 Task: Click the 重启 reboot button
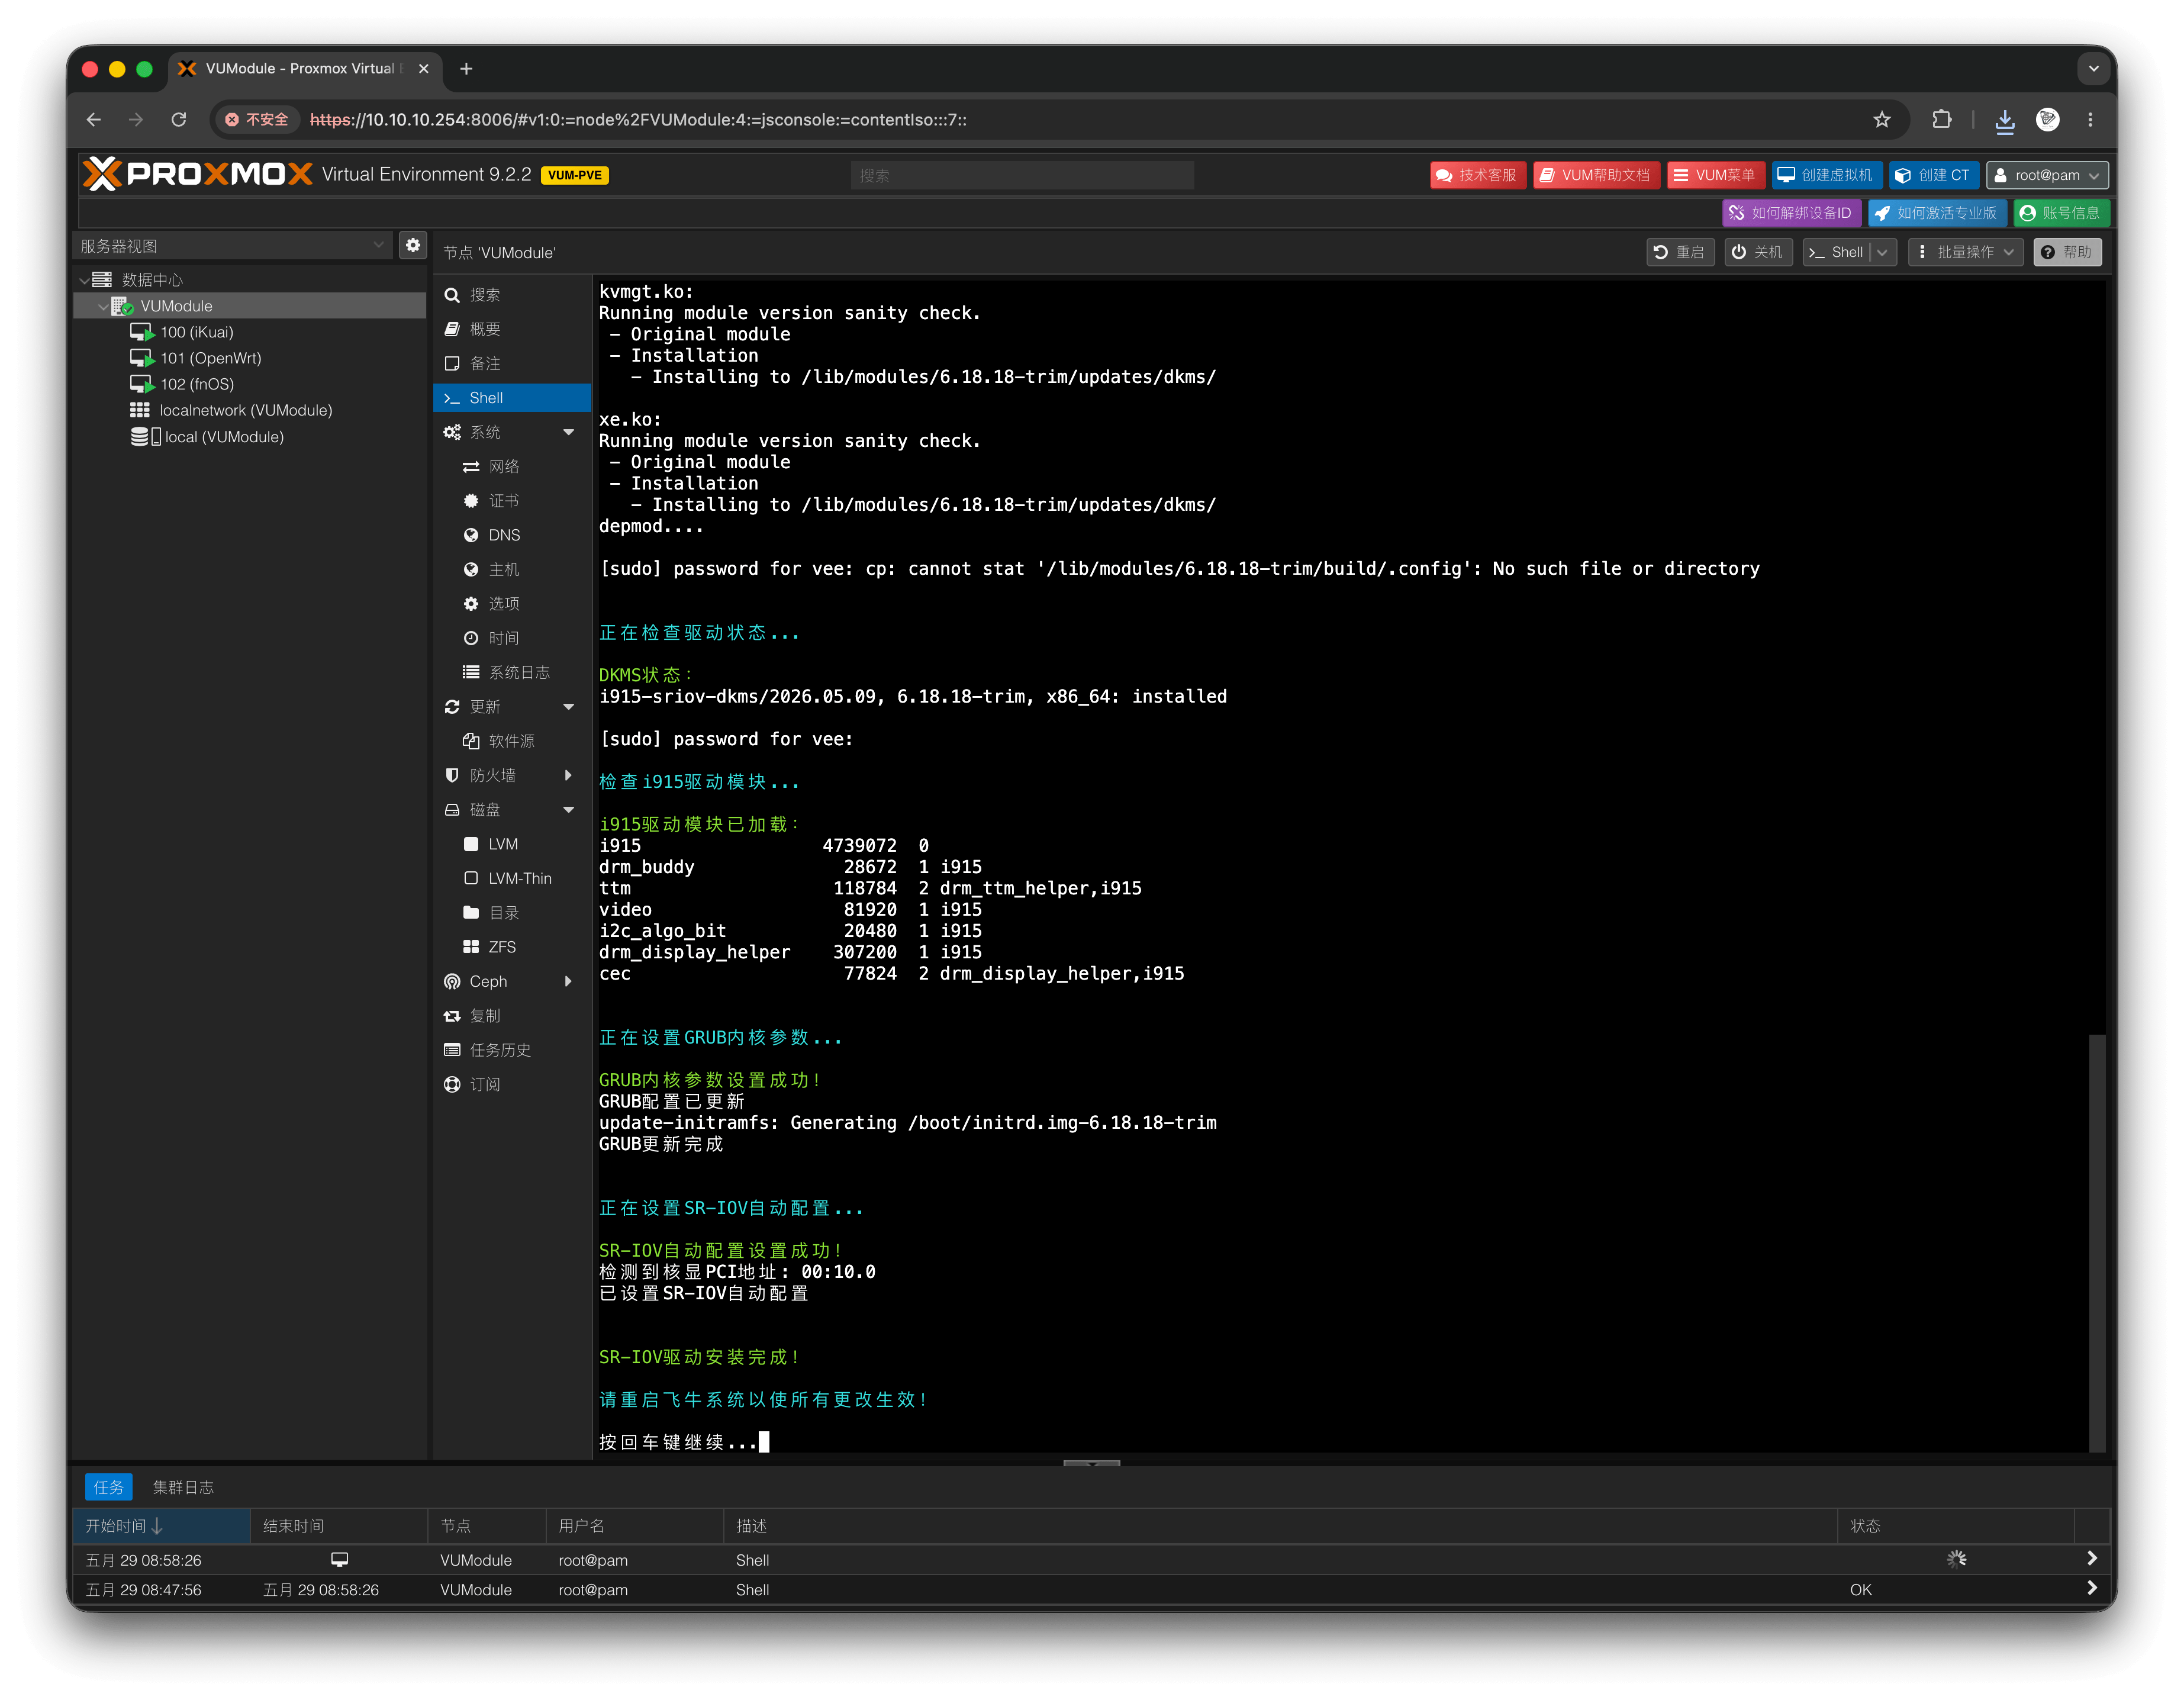tap(1680, 252)
